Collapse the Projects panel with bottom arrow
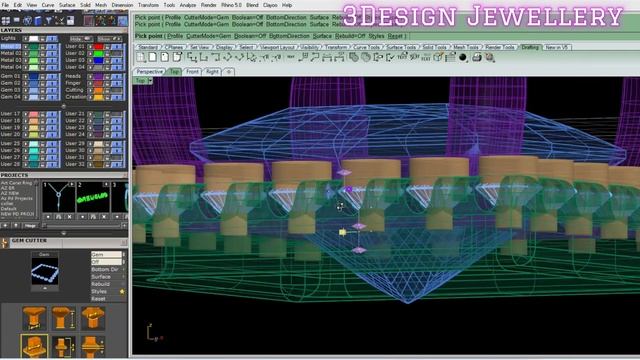This screenshot has width=640, height=360. tap(63, 233)
